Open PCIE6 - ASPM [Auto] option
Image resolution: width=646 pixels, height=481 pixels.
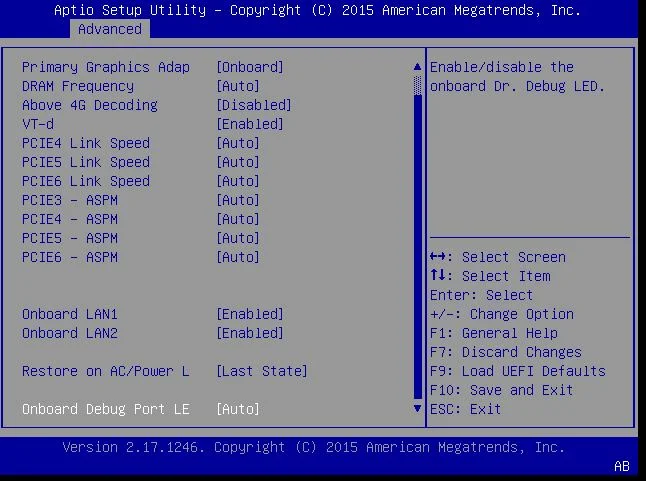pos(238,257)
